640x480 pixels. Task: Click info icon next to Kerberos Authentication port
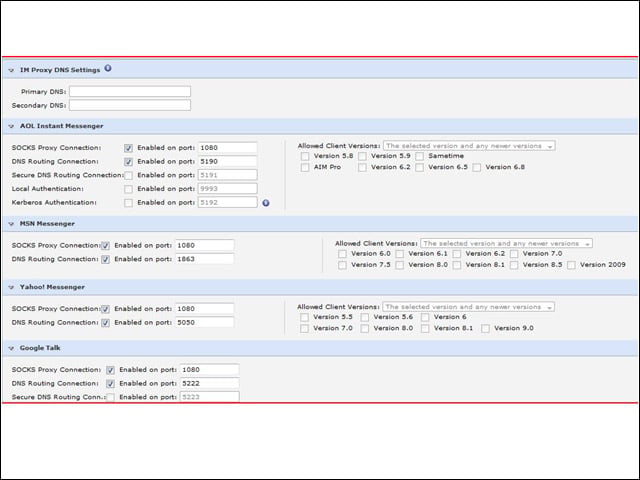266,203
